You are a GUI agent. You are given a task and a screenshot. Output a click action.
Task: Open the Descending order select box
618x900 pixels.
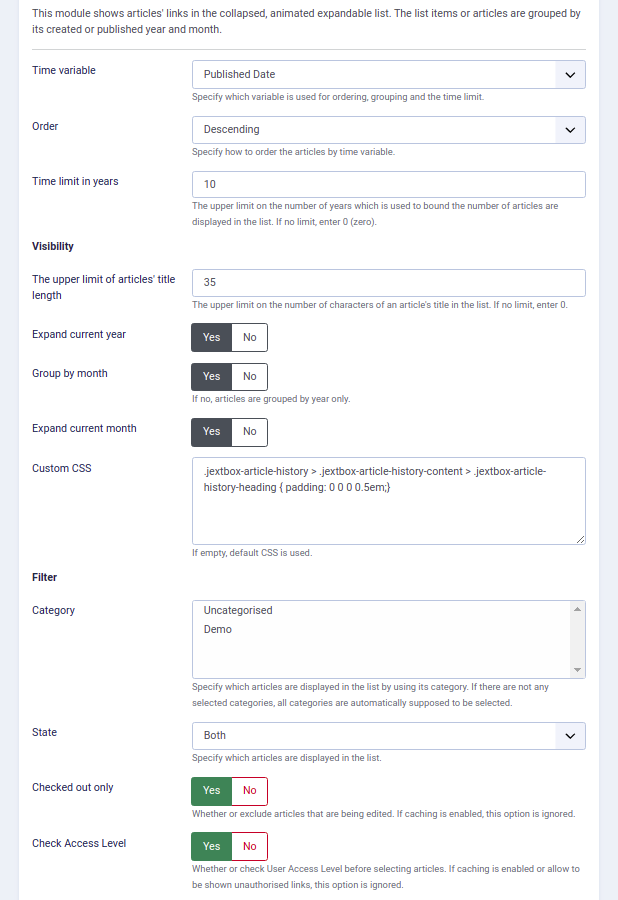pyautogui.click(x=388, y=130)
